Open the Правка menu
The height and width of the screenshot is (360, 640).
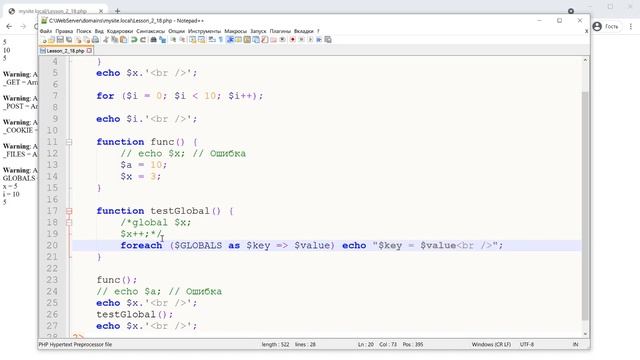(x=64, y=31)
